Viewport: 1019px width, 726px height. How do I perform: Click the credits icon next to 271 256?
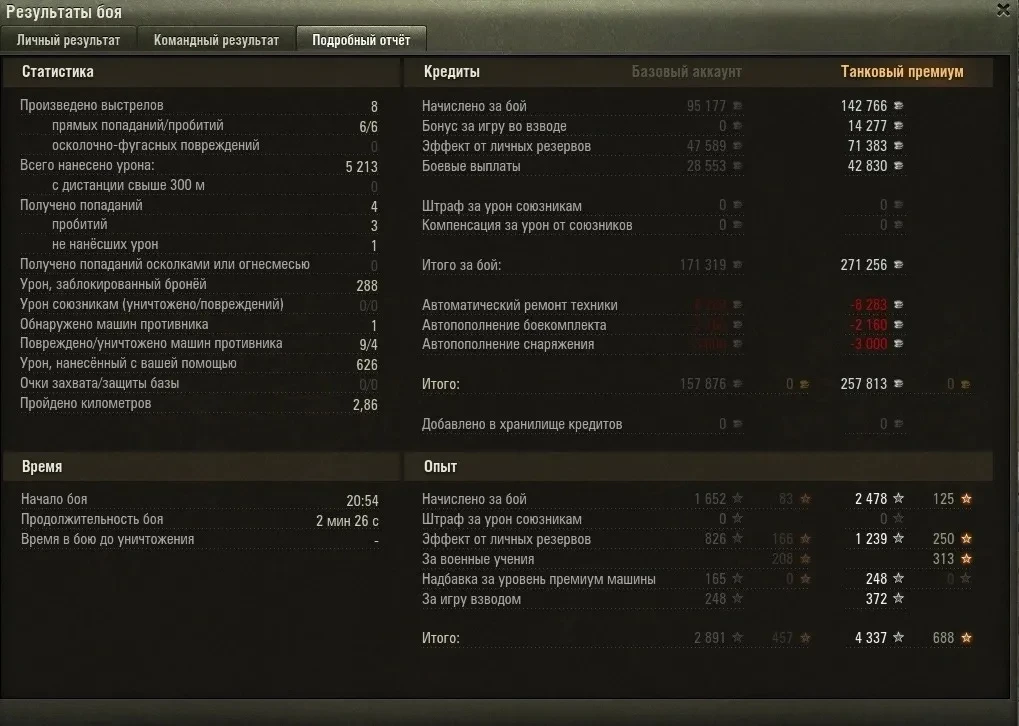(x=898, y=265)
